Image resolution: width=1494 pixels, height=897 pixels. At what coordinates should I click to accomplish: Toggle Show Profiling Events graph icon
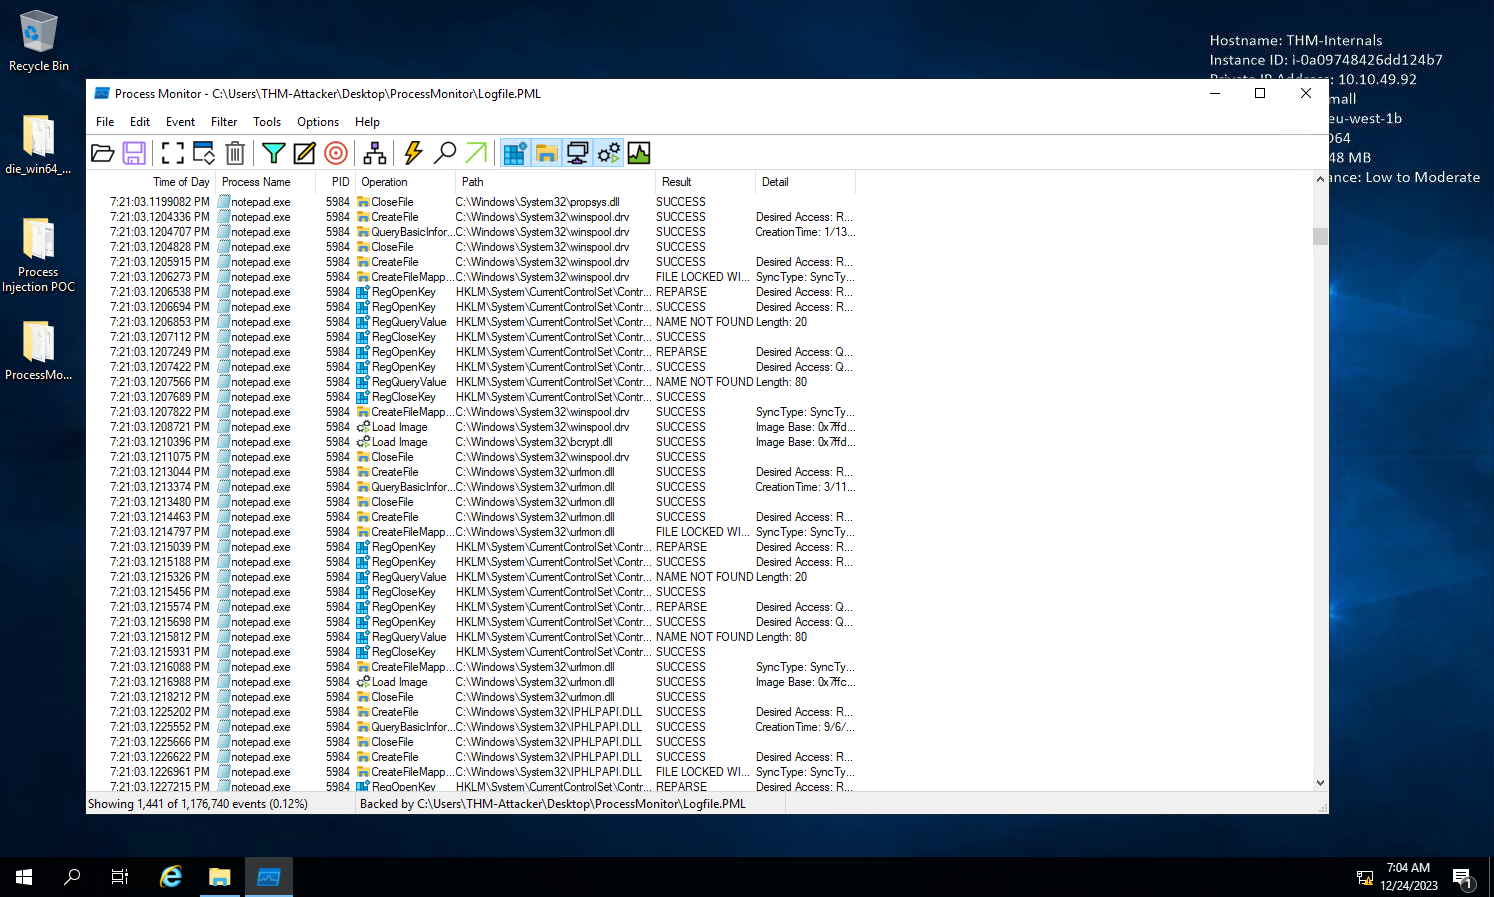coord(639,153)
